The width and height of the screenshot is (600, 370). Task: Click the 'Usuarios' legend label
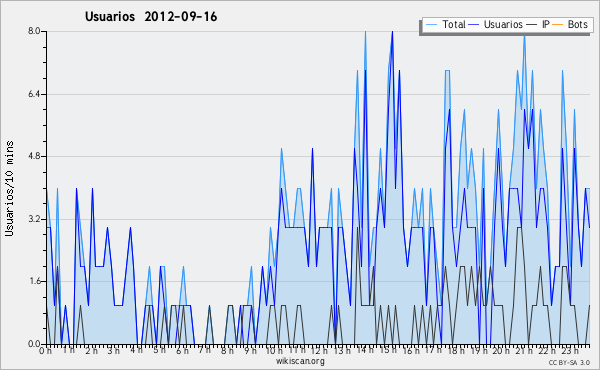503,24
